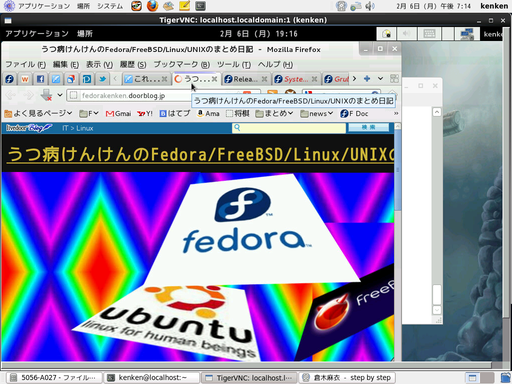Image resolution: width=512 pixels, height=384 pixels.
Task: Click the remote desktop volume icon
Action: (x=406, y=34)
